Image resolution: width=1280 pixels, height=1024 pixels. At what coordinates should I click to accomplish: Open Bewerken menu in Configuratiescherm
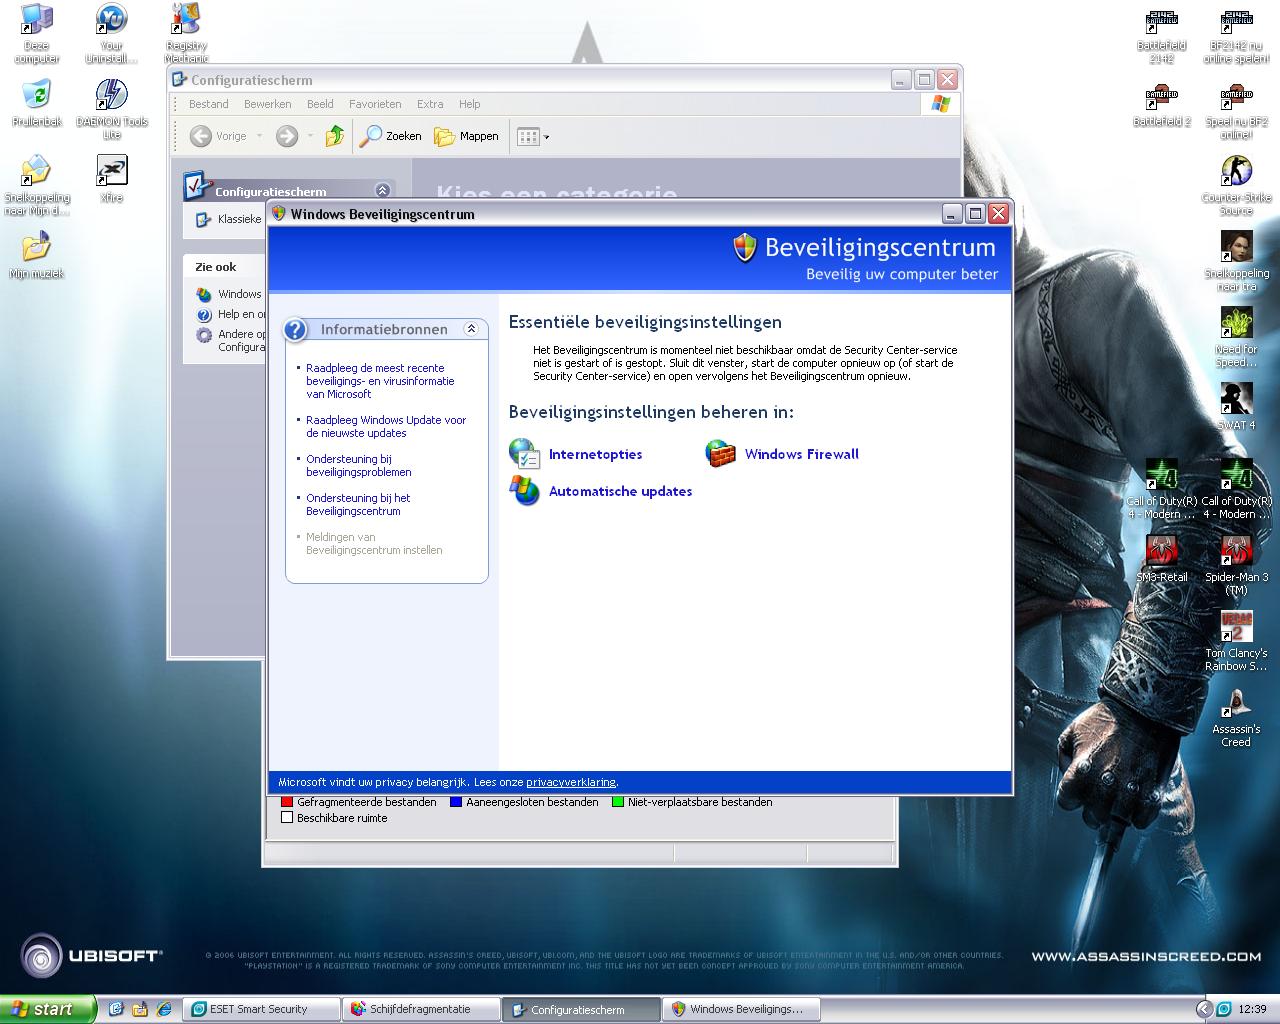click(x=268, y=104)
